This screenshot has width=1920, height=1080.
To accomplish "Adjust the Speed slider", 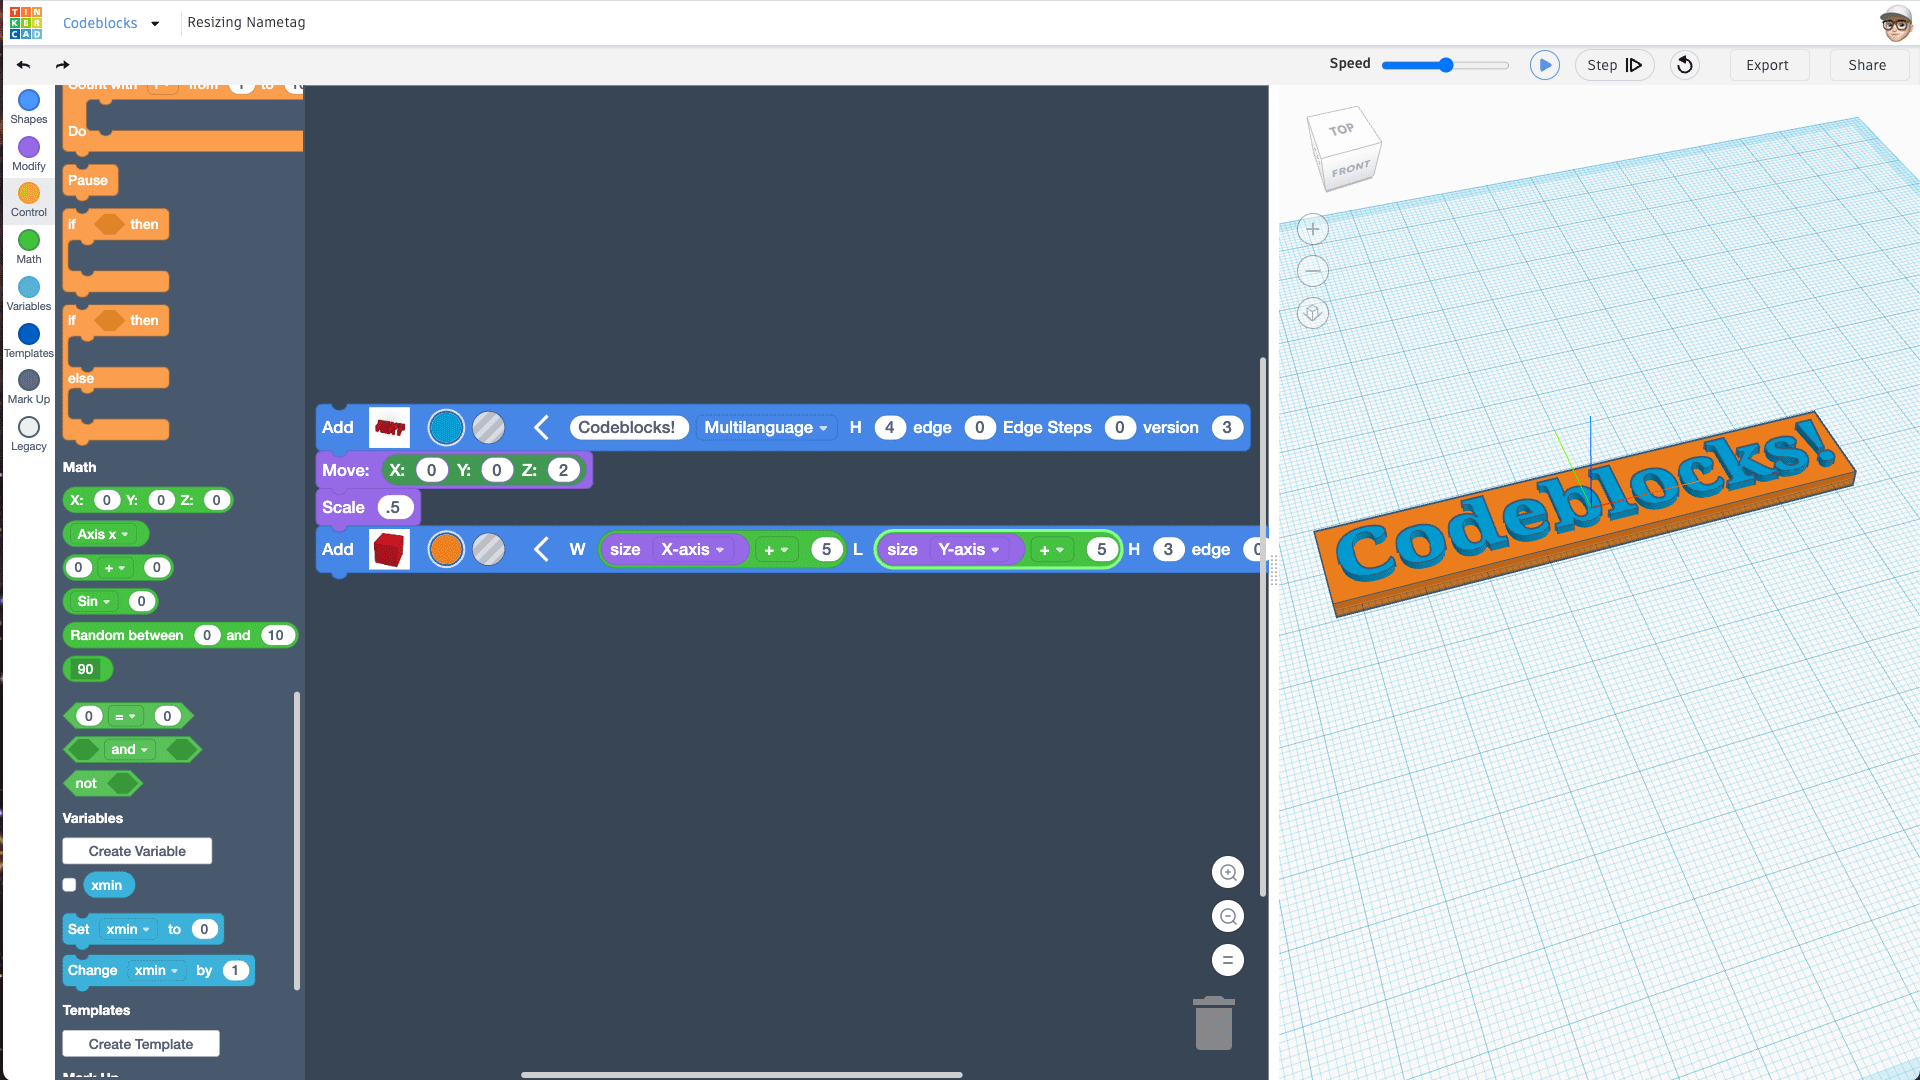I will coord(1444,64).
